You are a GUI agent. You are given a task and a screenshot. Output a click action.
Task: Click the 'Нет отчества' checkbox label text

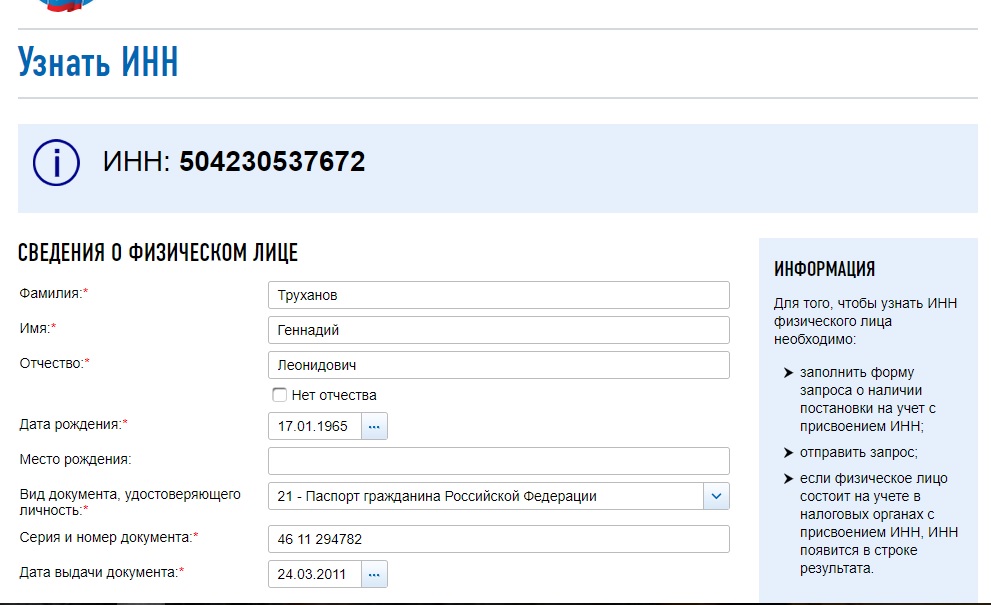pyautogui.click(x=334, y=395)
